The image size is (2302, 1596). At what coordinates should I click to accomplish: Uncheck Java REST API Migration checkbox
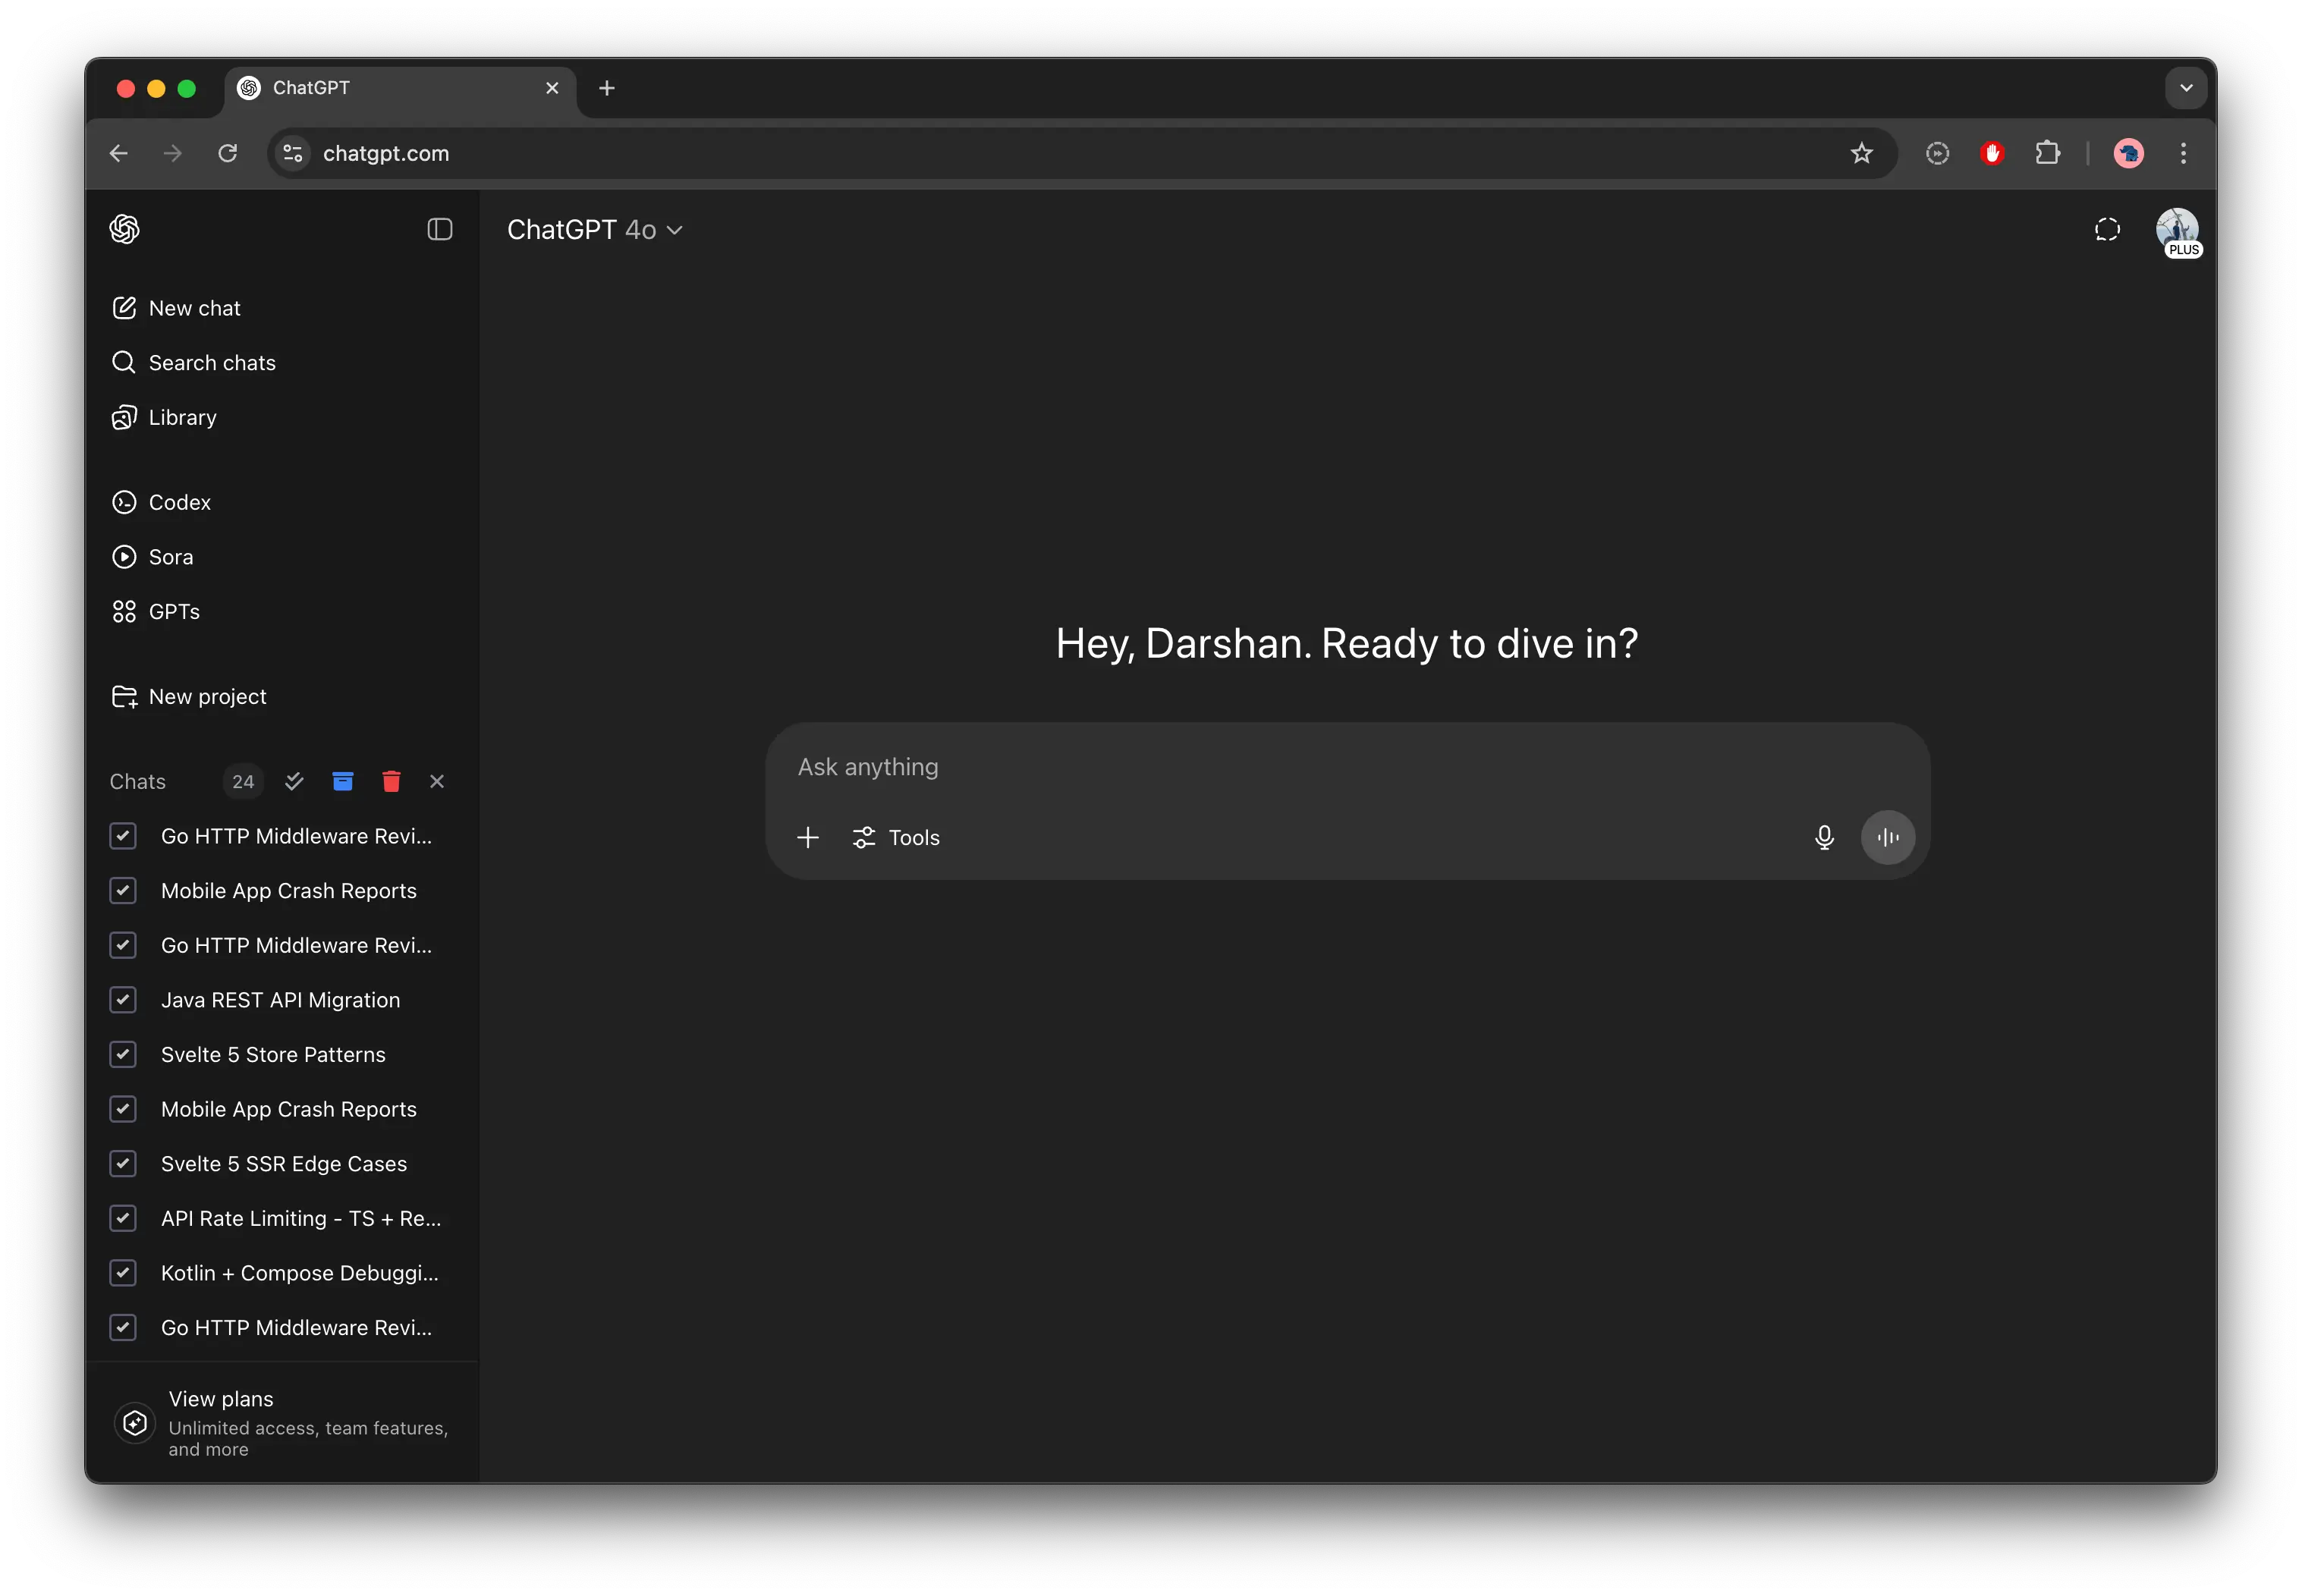[123, 1000]
